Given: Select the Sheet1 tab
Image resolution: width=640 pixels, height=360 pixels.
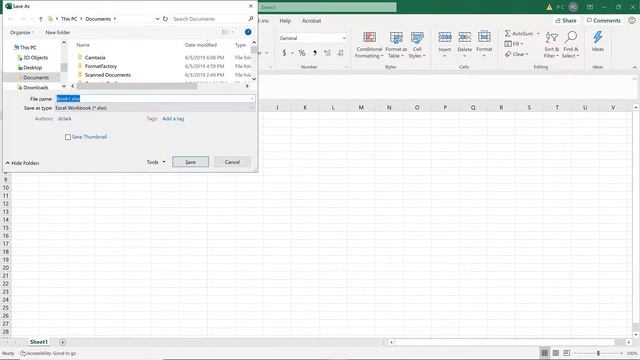Looking at the screenshot, I should (39, 342).
